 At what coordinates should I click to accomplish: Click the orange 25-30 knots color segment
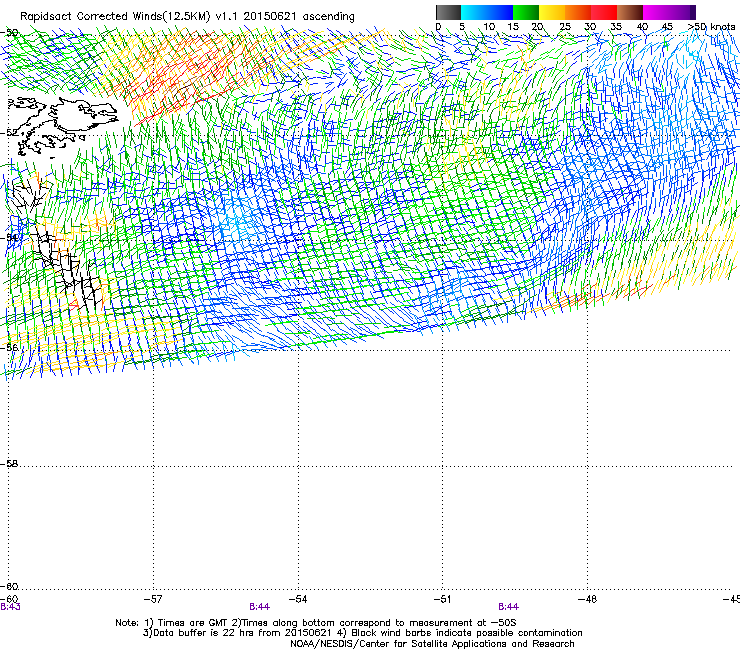[578, 12]
